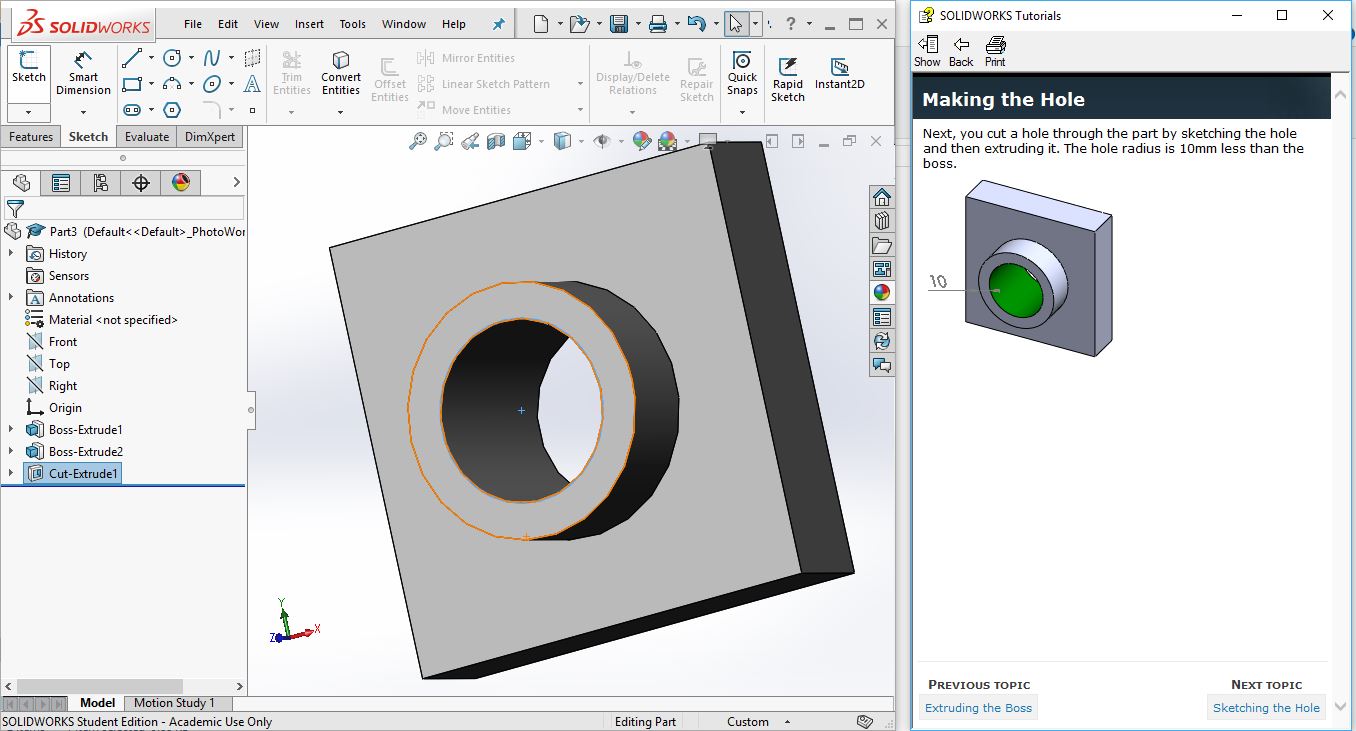Pick the Line sketch tool
1356x731 pixels.
tap(132, 58)
